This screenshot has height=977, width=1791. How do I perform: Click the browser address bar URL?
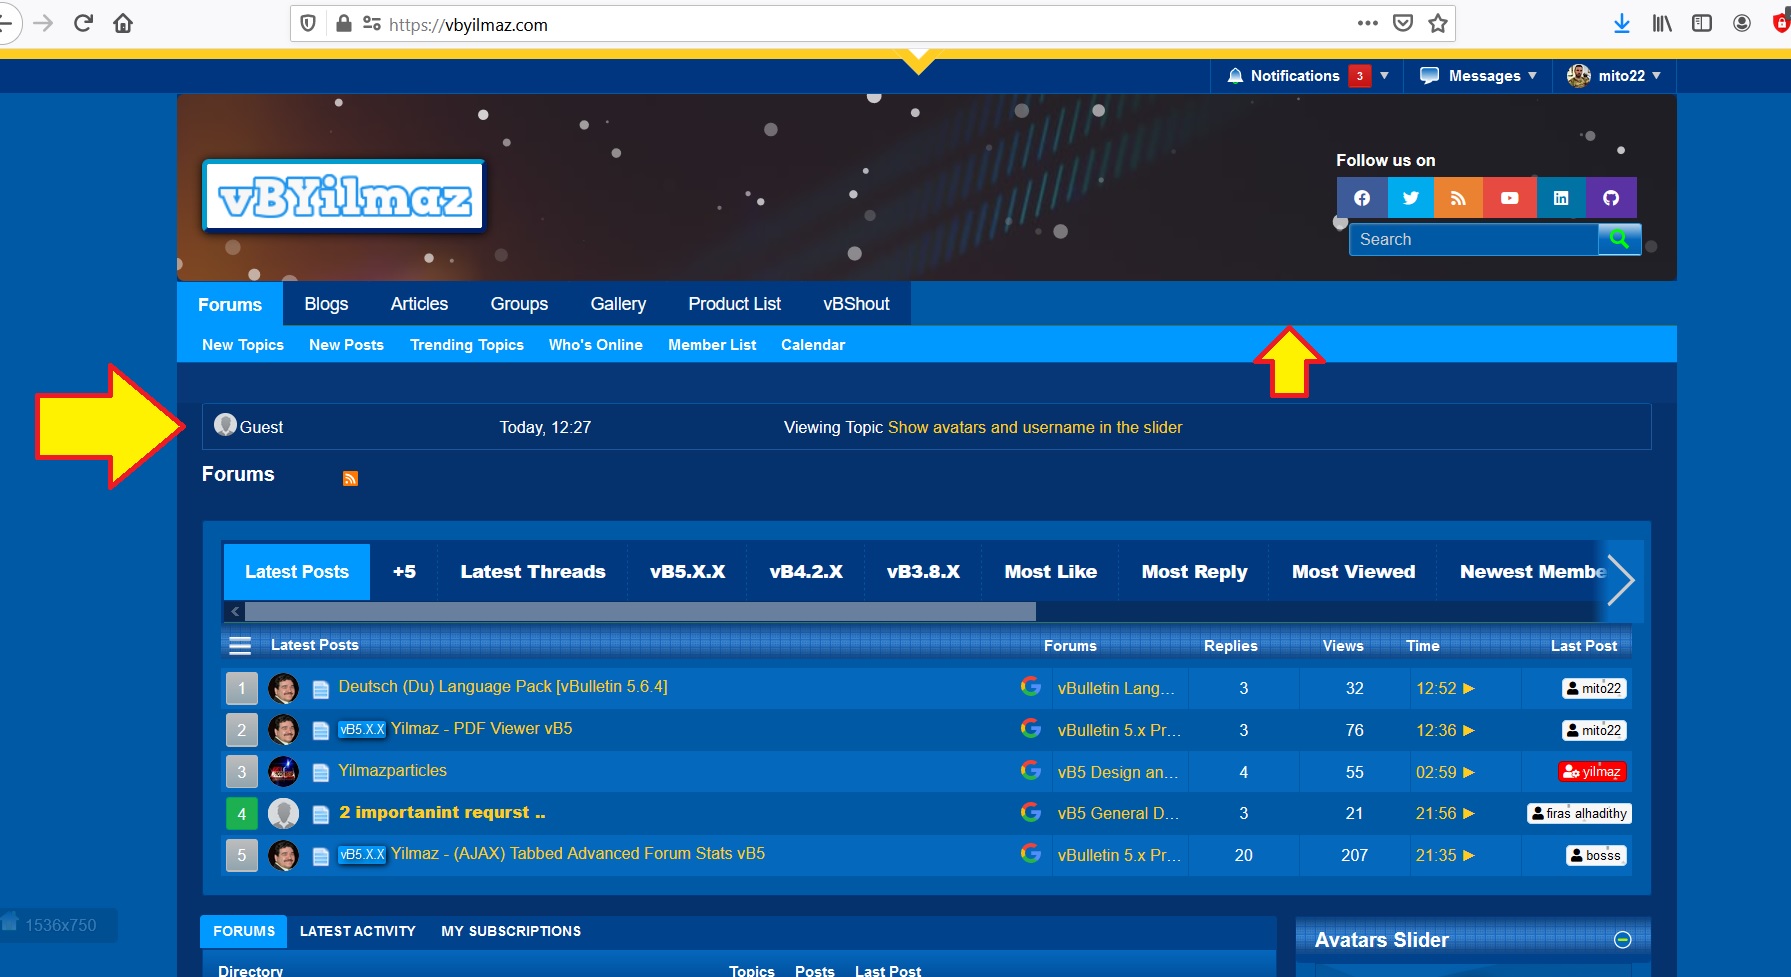[x=468, y=25]
